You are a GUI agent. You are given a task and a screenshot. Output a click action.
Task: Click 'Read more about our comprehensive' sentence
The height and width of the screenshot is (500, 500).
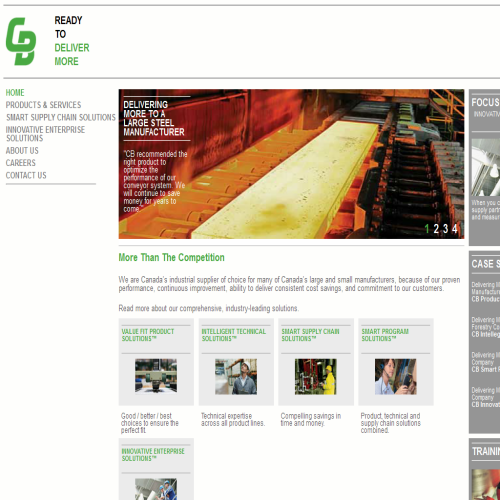pyautogui.click(x=209, y=308)
